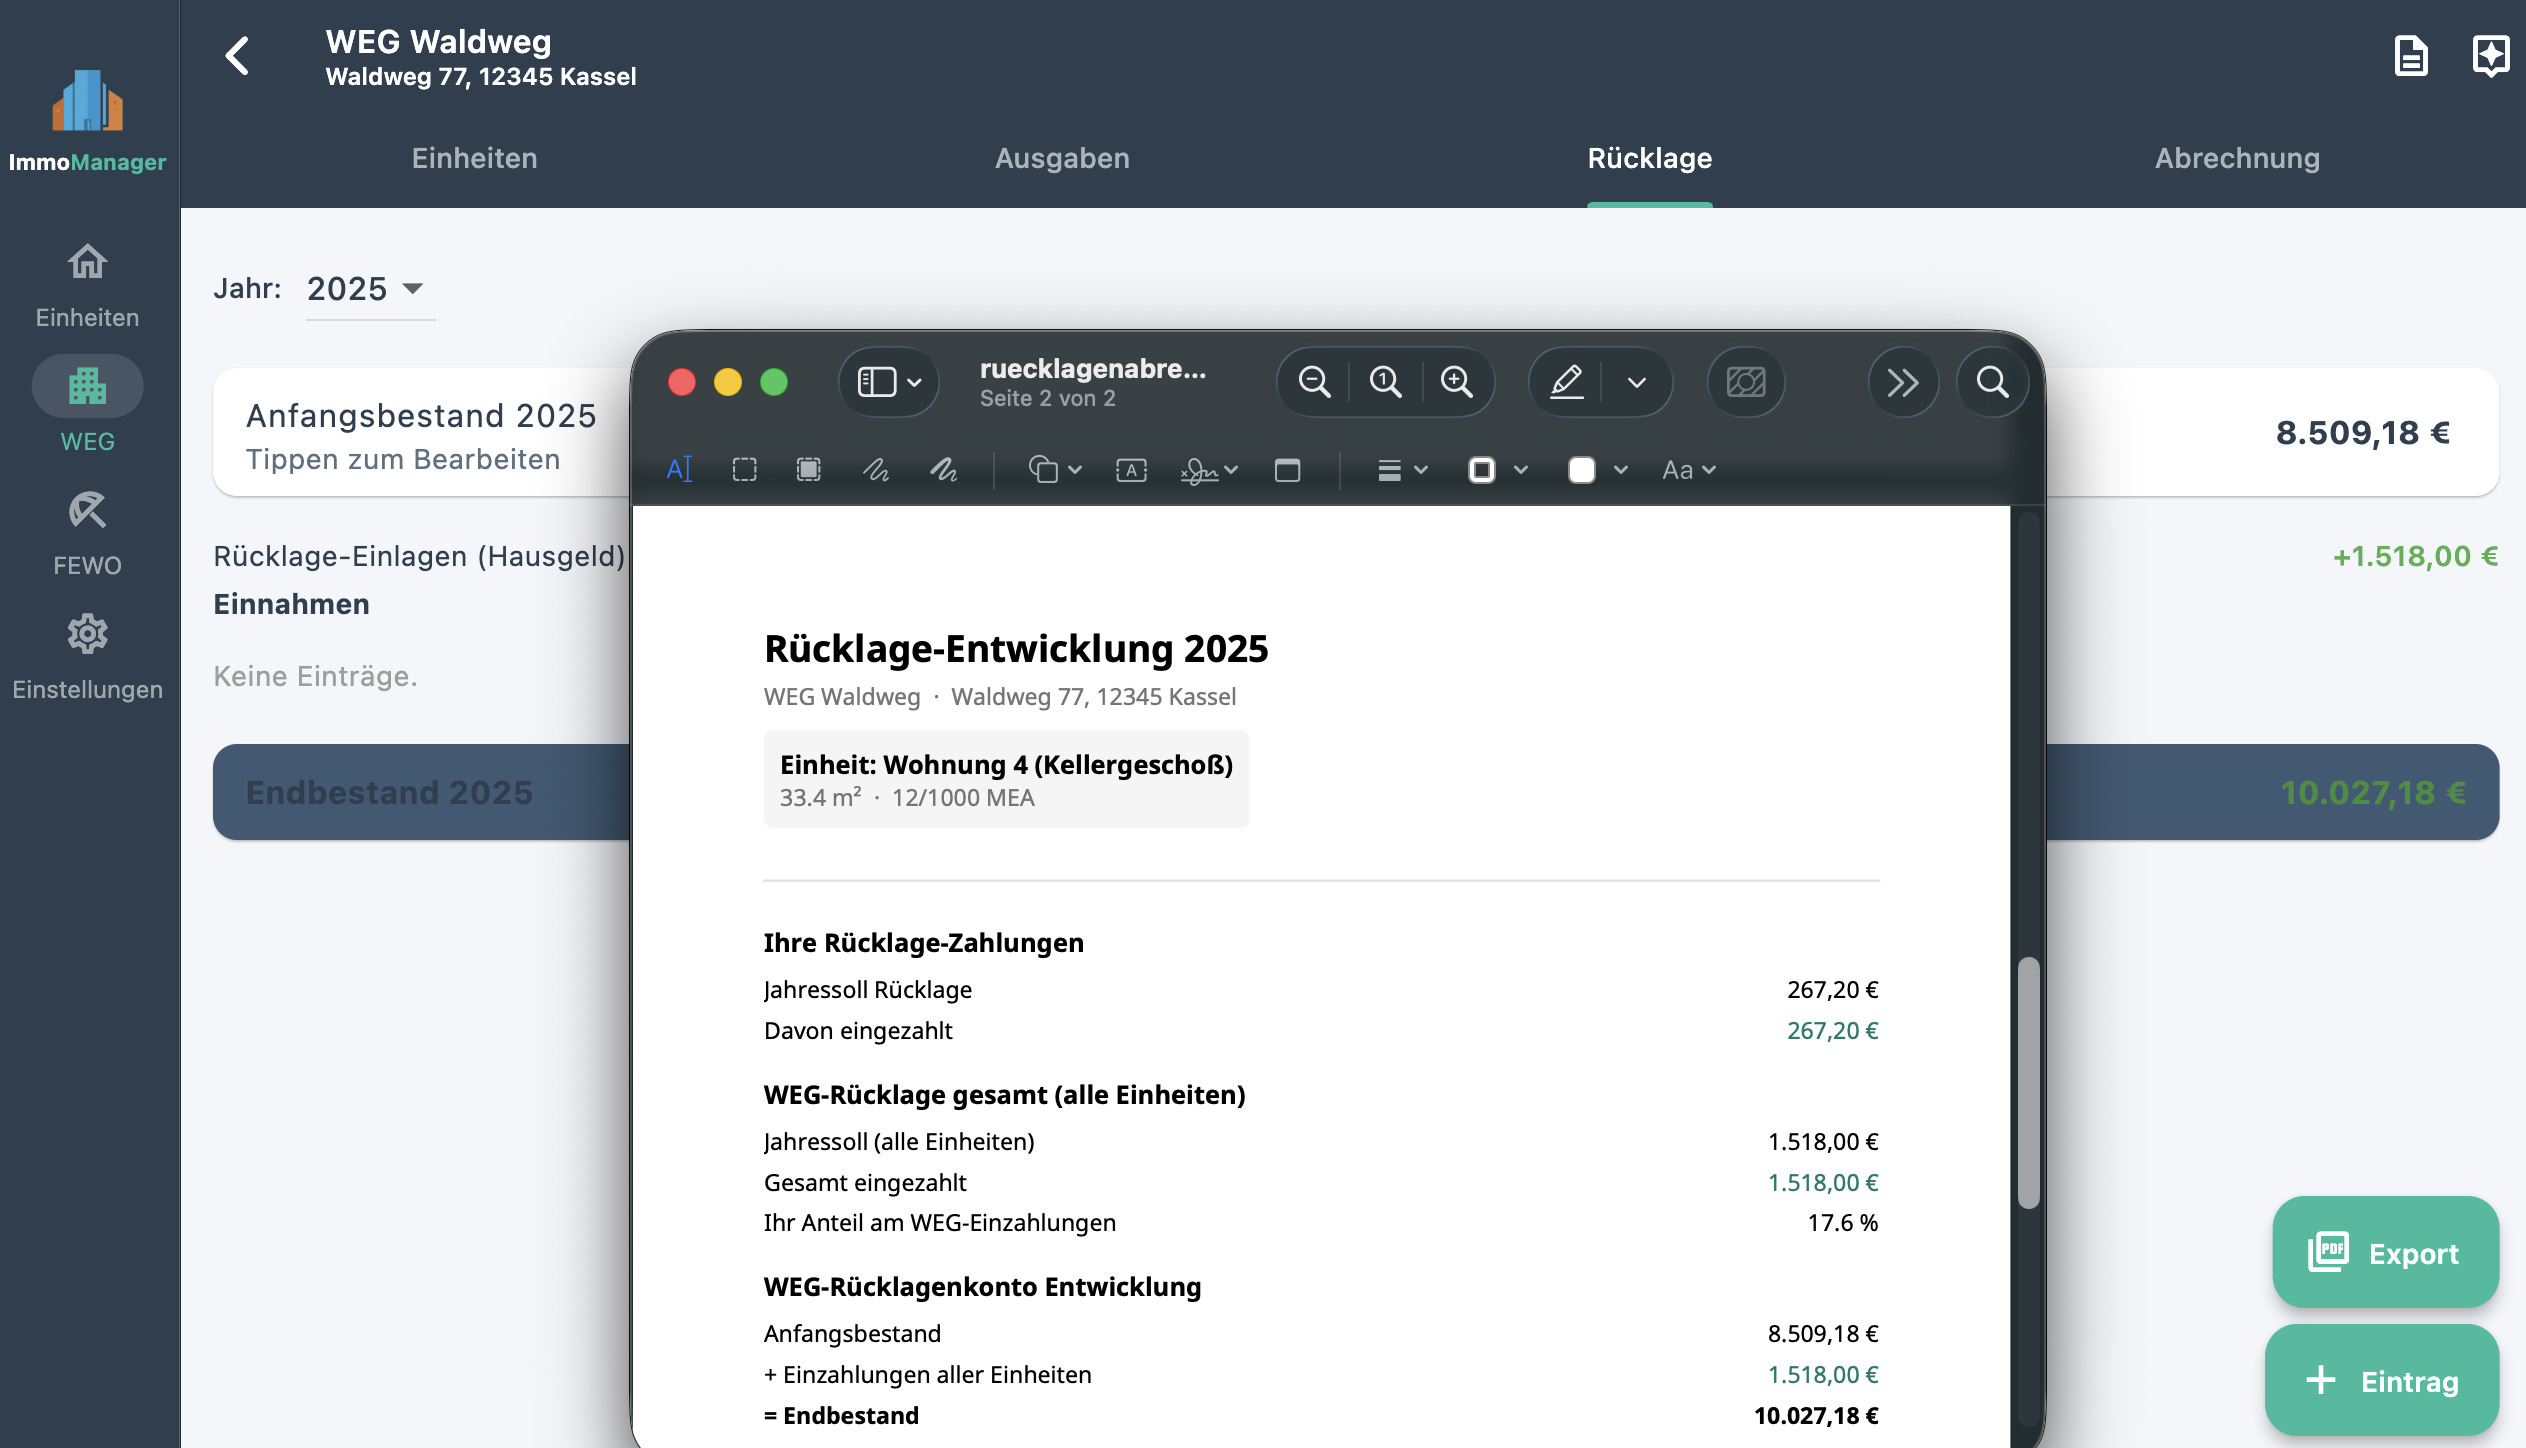Click the Davon eingezahlt 267,20 € value
Viewport: 2526px width, 1448px height.
coord(1833,1030)
